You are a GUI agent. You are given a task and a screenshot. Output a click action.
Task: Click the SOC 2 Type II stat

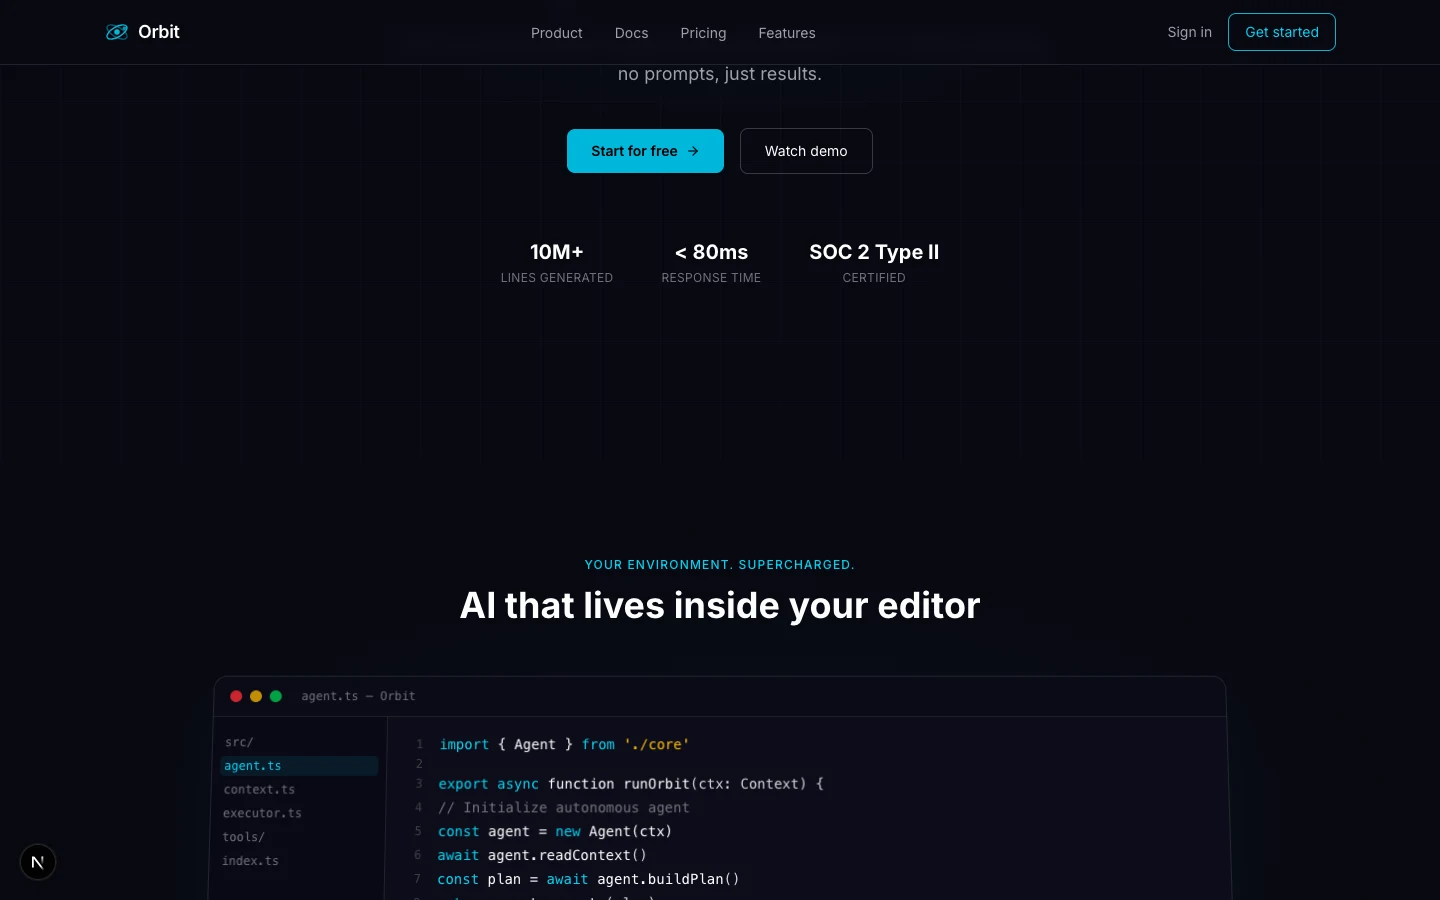point(874,263)
